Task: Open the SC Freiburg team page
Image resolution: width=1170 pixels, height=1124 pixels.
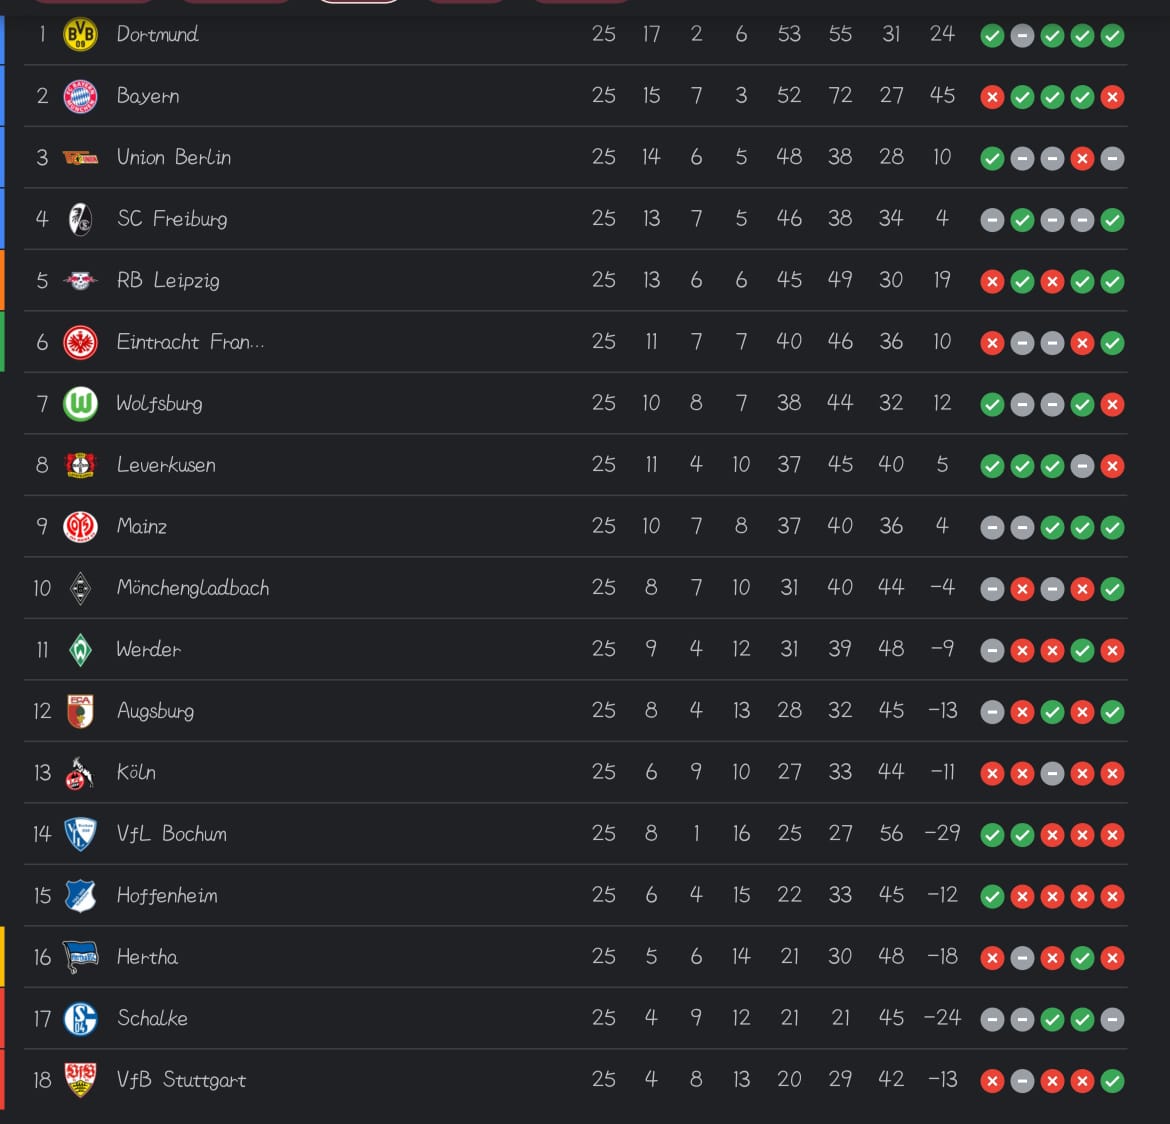Action: (x=172, y=219)
